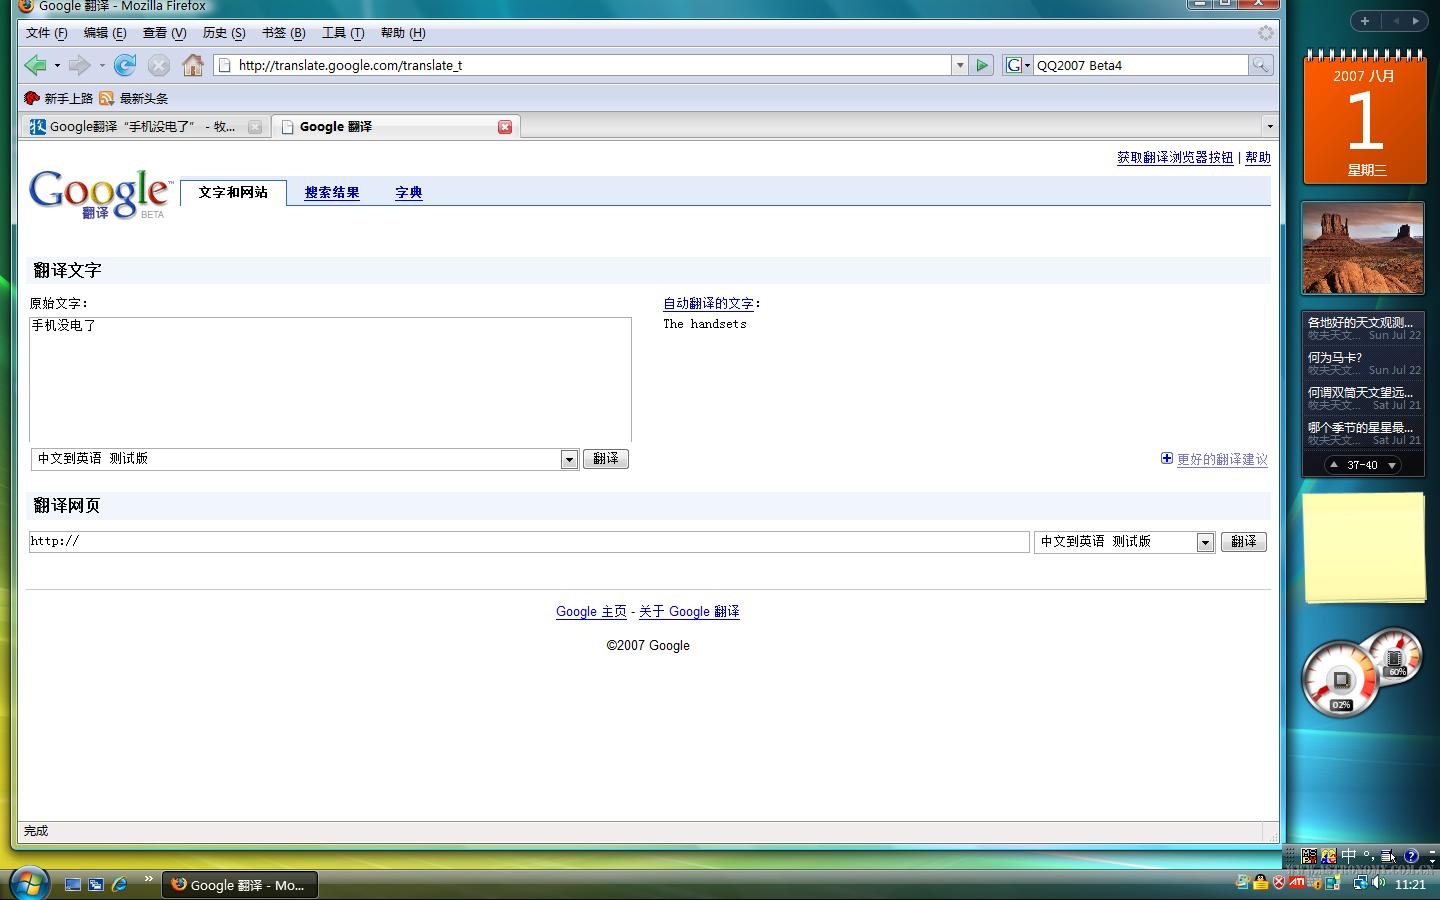Click the 字典 tab link
The image size is (1440, 900).
point(408,193)
